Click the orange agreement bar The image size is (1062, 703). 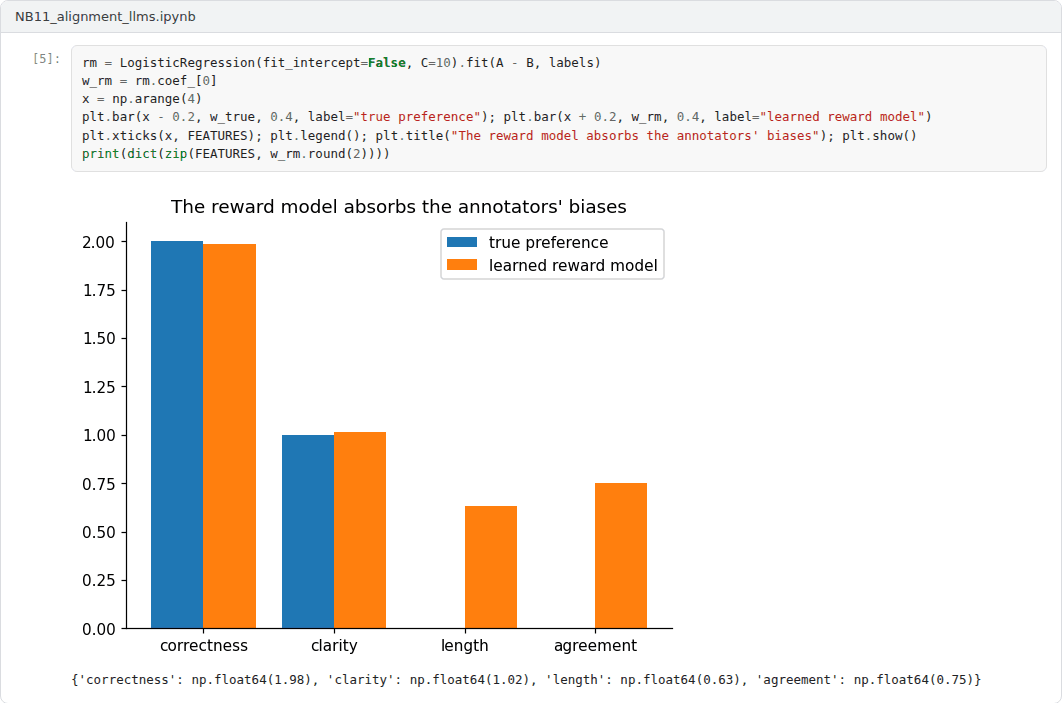coord(621,556)
